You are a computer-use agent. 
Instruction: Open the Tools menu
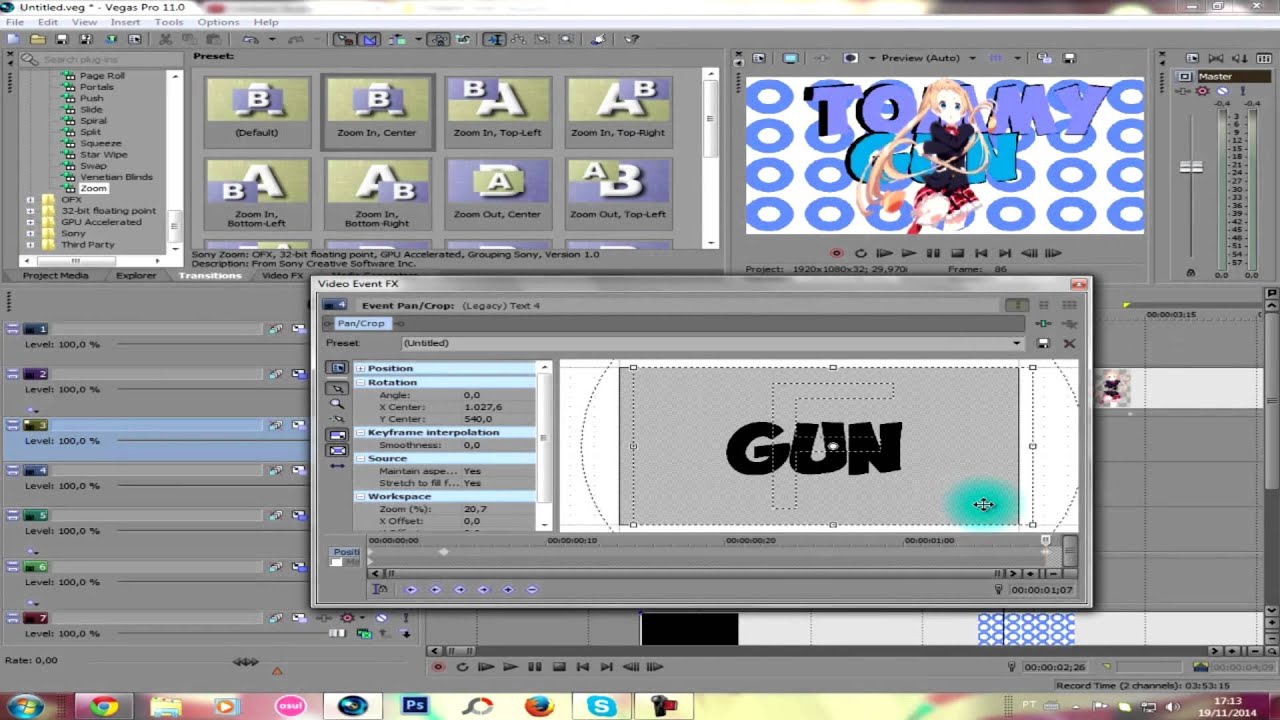click(169, 22)
